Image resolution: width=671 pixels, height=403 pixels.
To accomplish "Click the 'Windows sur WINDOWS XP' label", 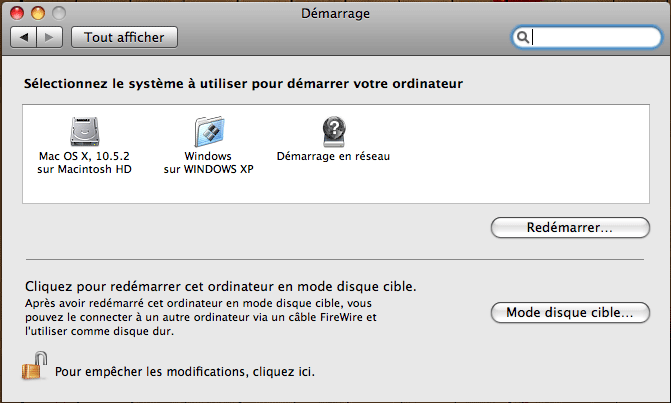I will 209,163.
